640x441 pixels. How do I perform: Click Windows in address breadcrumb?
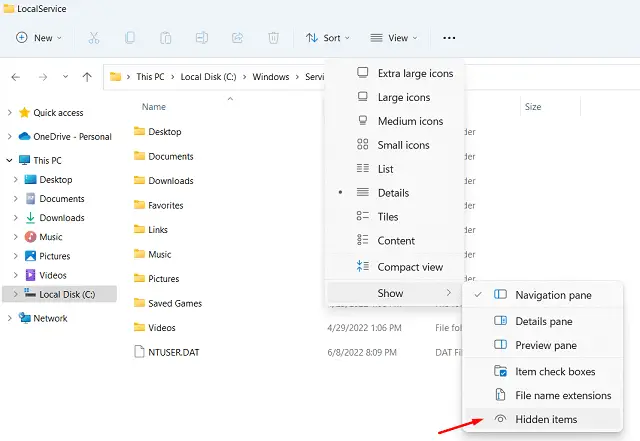tap(271, 77)
